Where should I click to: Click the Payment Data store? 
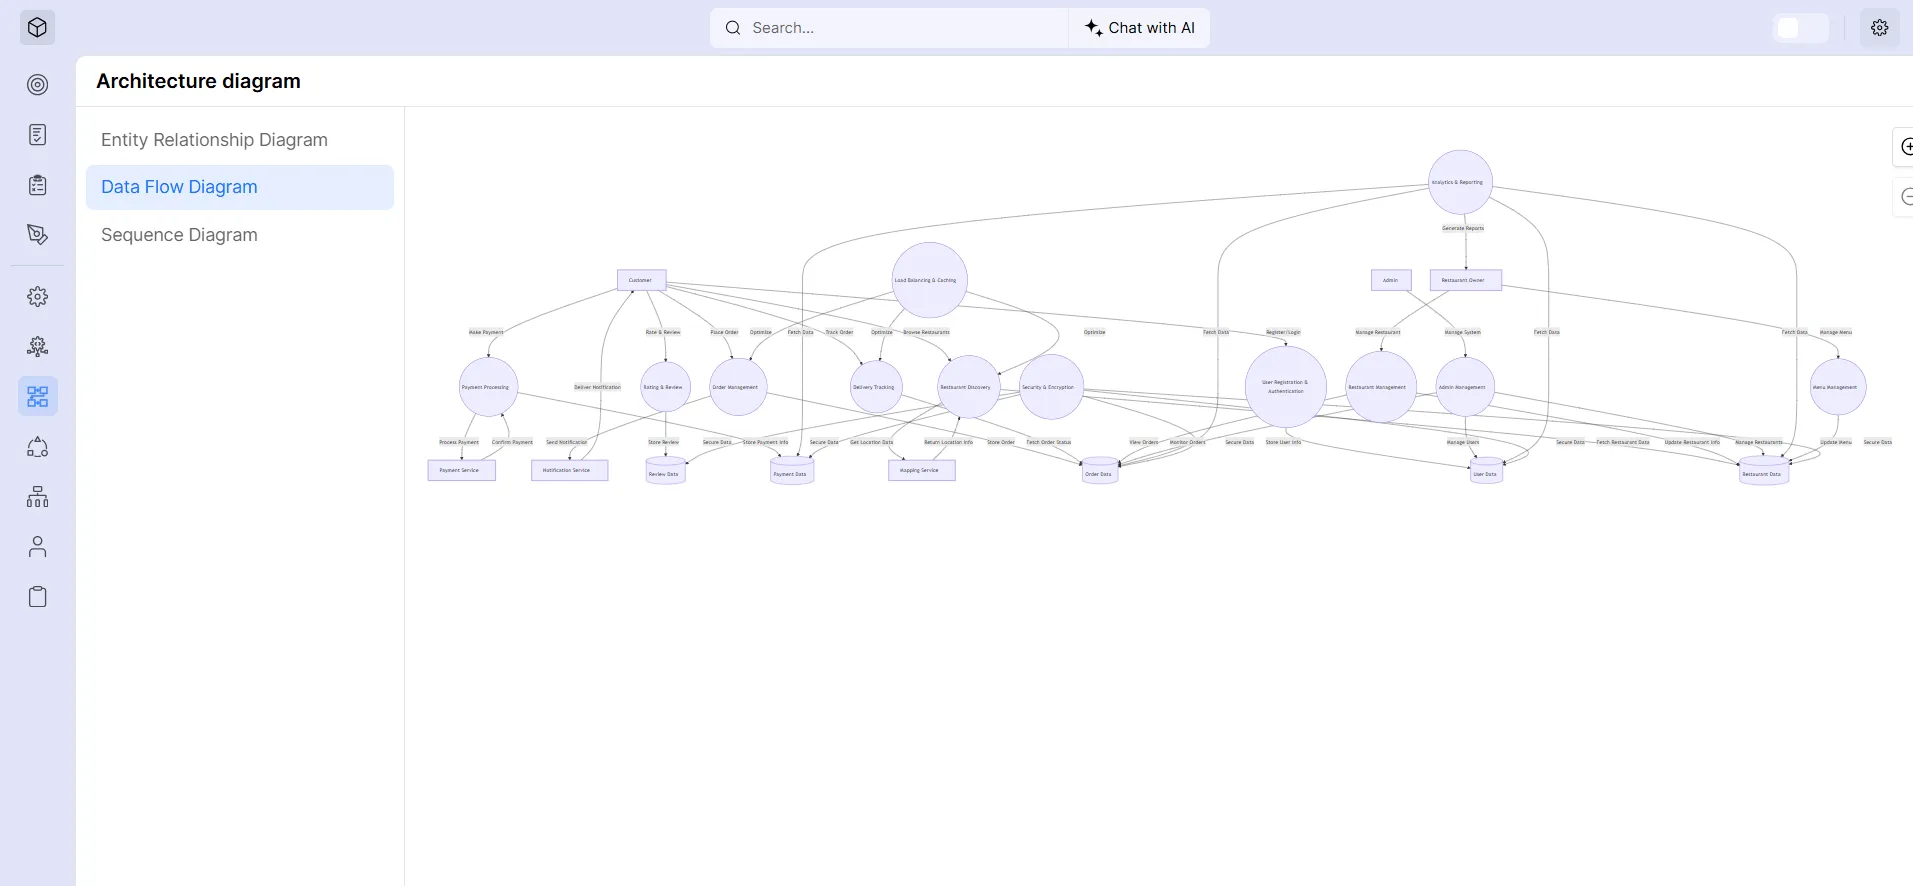tap(791, 472)
